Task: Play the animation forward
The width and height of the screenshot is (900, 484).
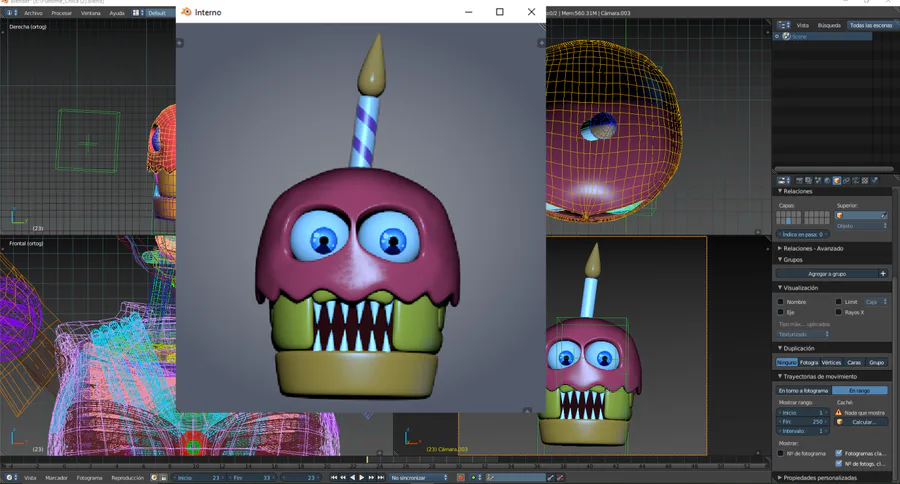Action: pos(362,478)
